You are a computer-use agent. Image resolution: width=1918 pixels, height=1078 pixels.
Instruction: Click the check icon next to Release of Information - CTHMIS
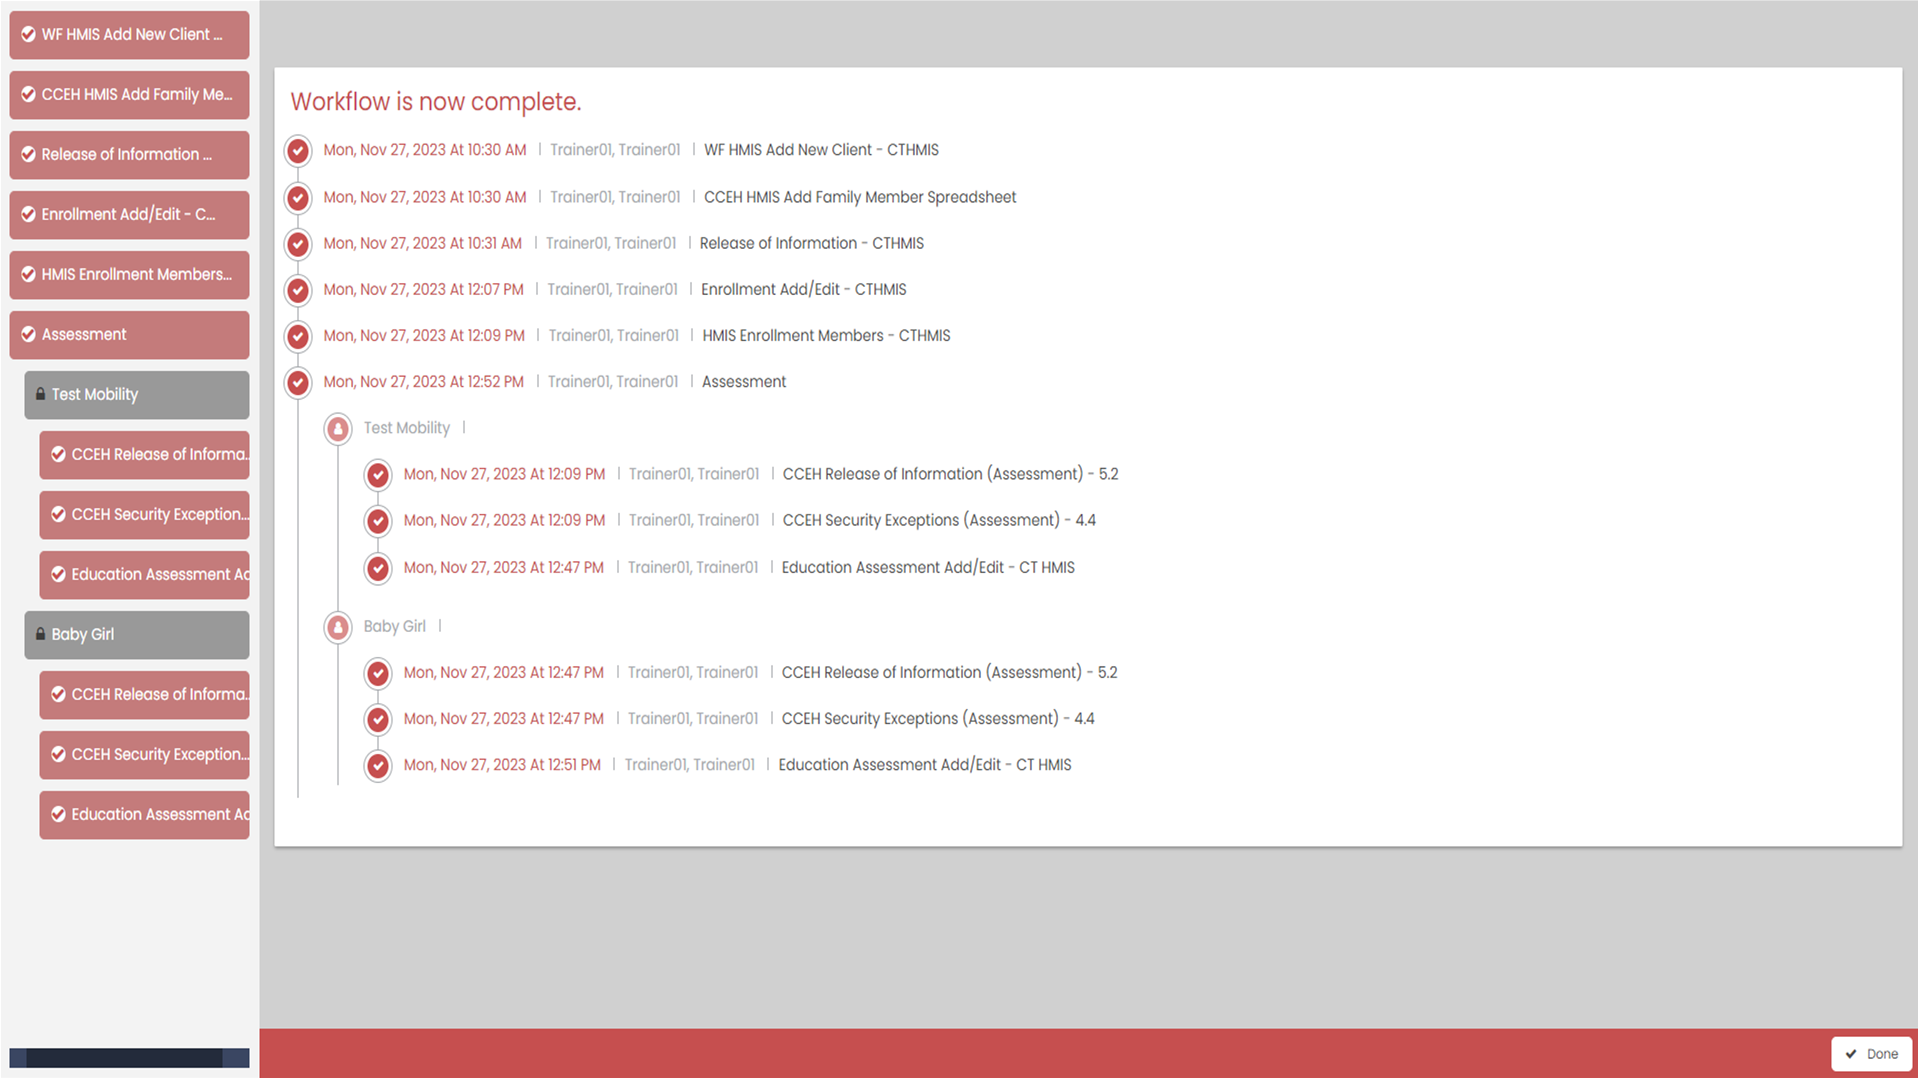298,244
